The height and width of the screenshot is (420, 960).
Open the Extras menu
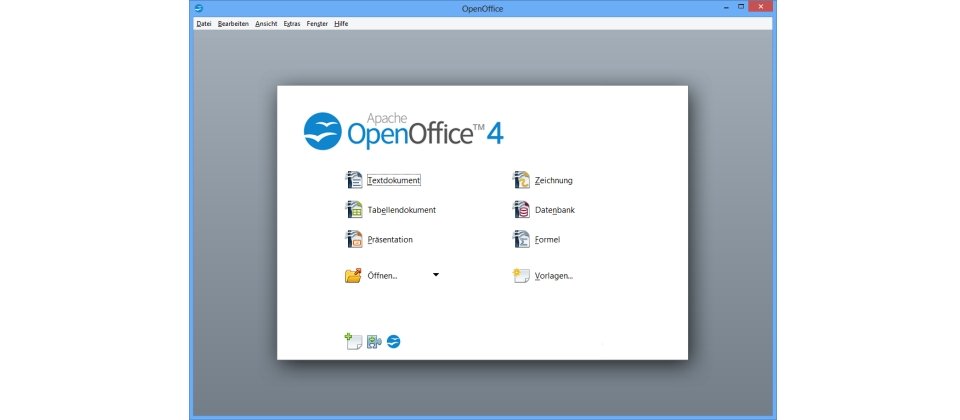click(292, 23)
